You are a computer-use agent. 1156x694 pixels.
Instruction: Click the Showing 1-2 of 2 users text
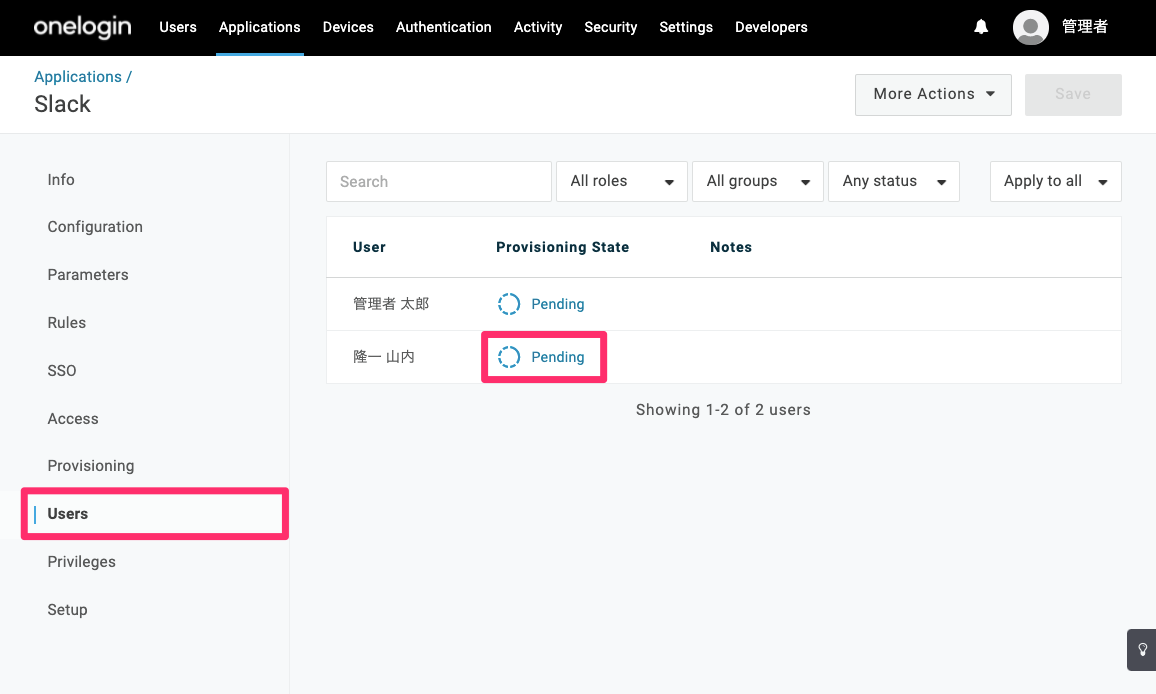(723, 410)
